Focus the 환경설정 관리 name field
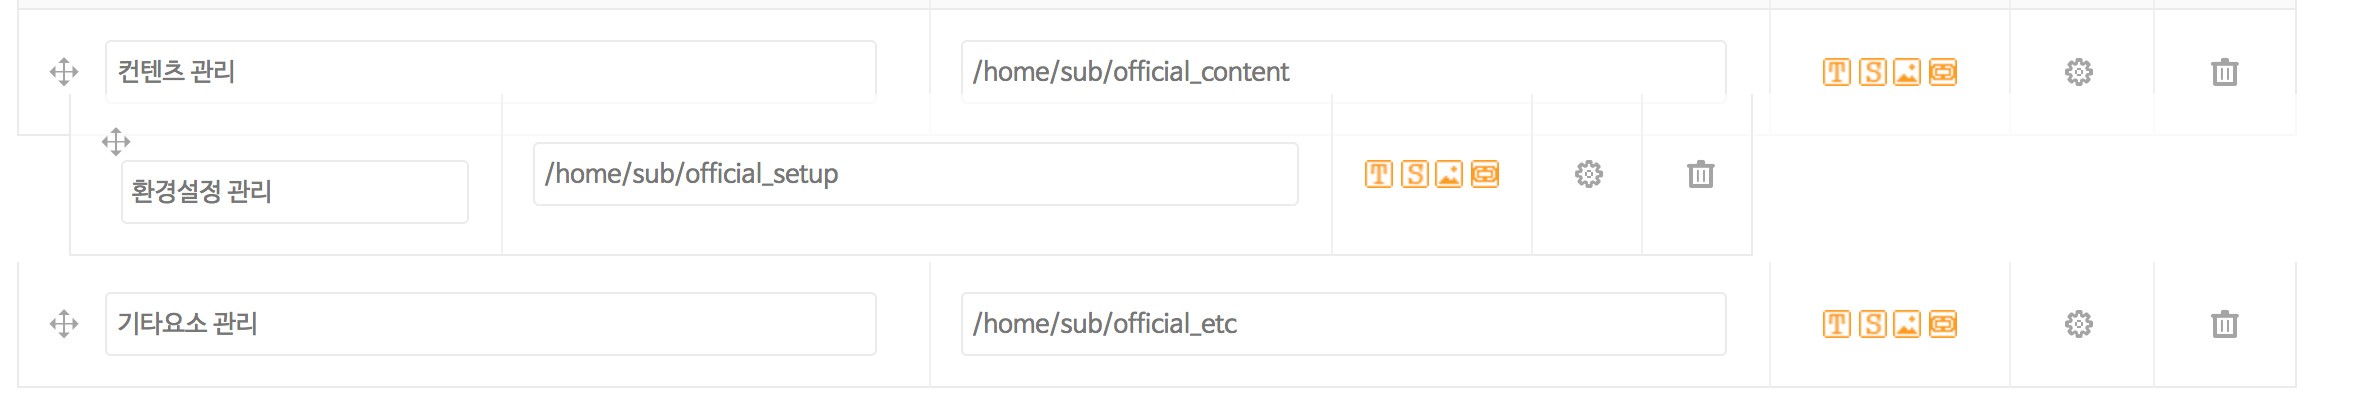 pyautogui.click(x=295, y=192)
